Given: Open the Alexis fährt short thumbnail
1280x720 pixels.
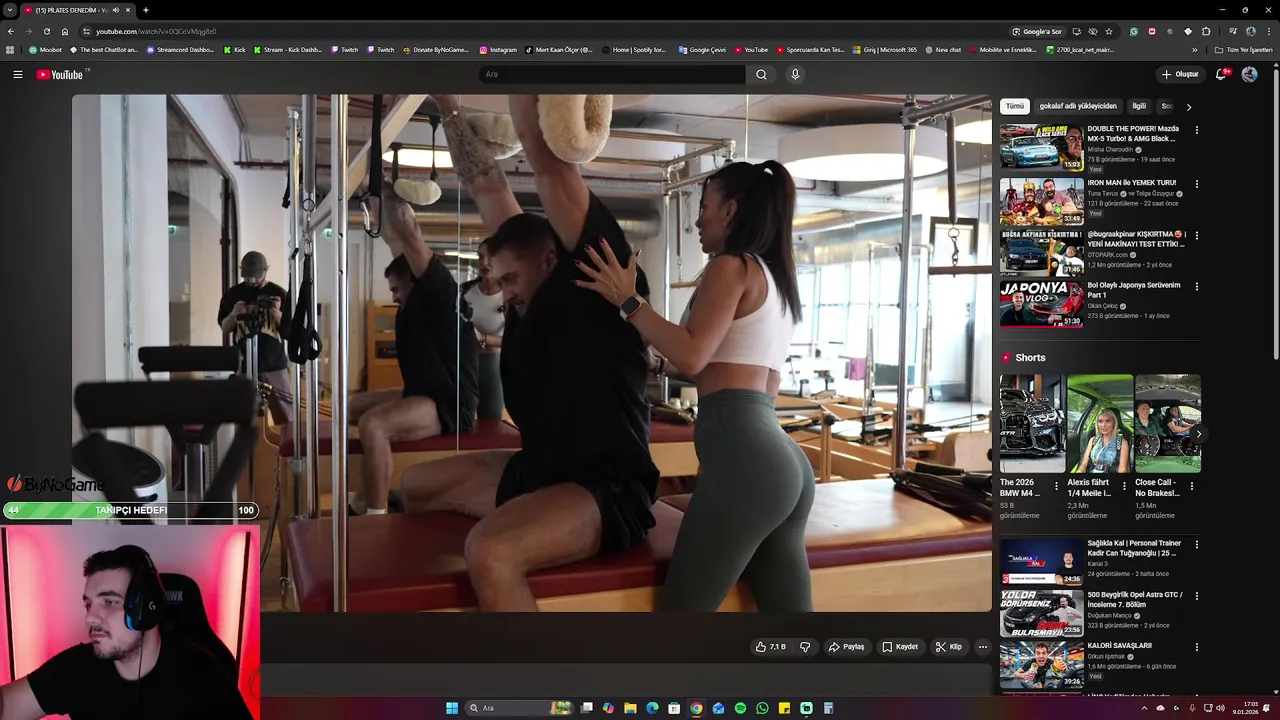Looking at the screenshot, I should (x=1100, y=423).
